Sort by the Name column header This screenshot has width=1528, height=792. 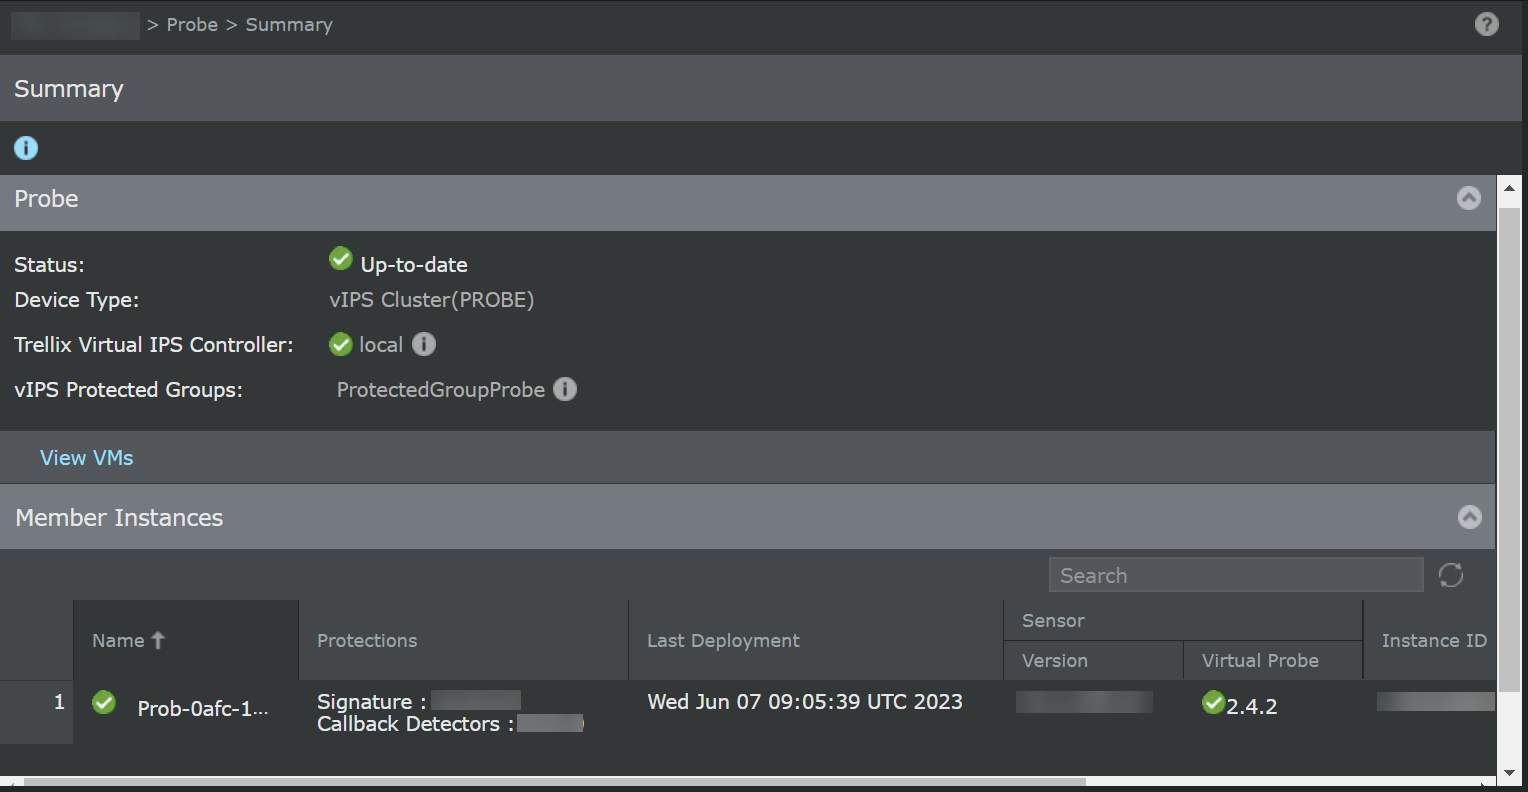[186, 640]
